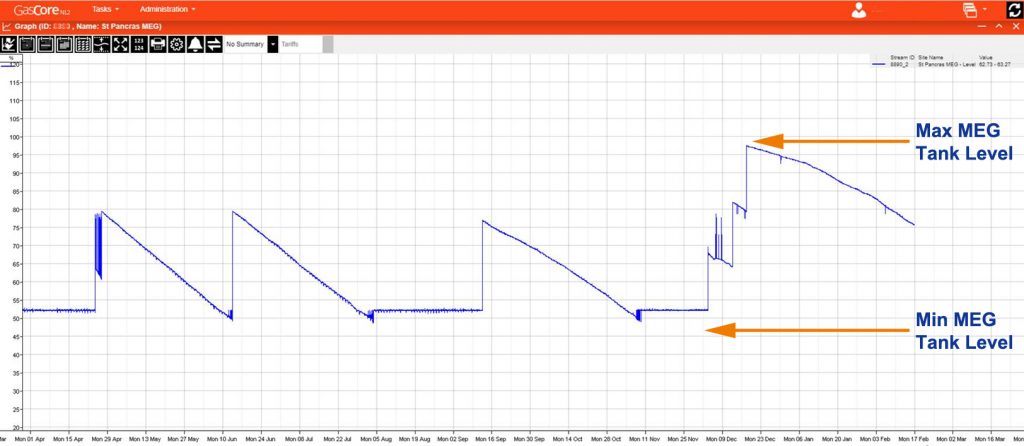Collapse the graph panel with caret
Image resolution: width=1024 pixels, height=446 pixels.
pos(999,26)
